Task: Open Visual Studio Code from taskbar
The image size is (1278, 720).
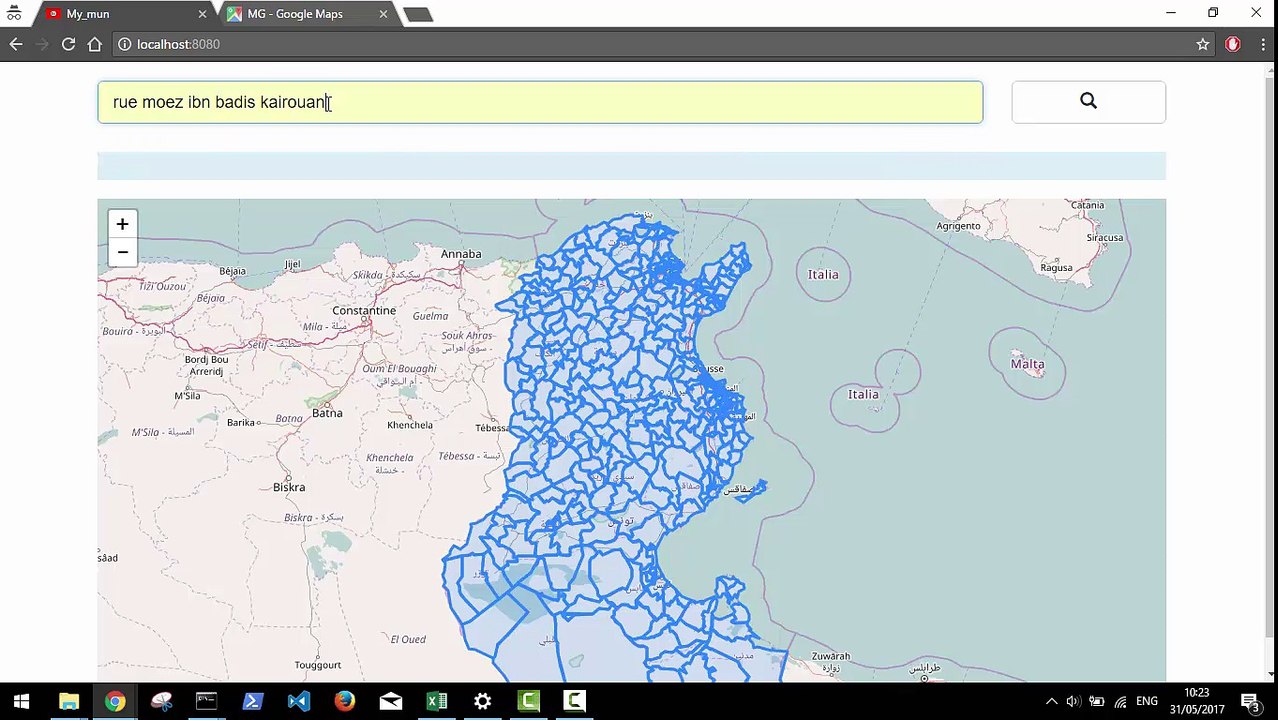Action: pyautogui.click(x=299, y=701)
